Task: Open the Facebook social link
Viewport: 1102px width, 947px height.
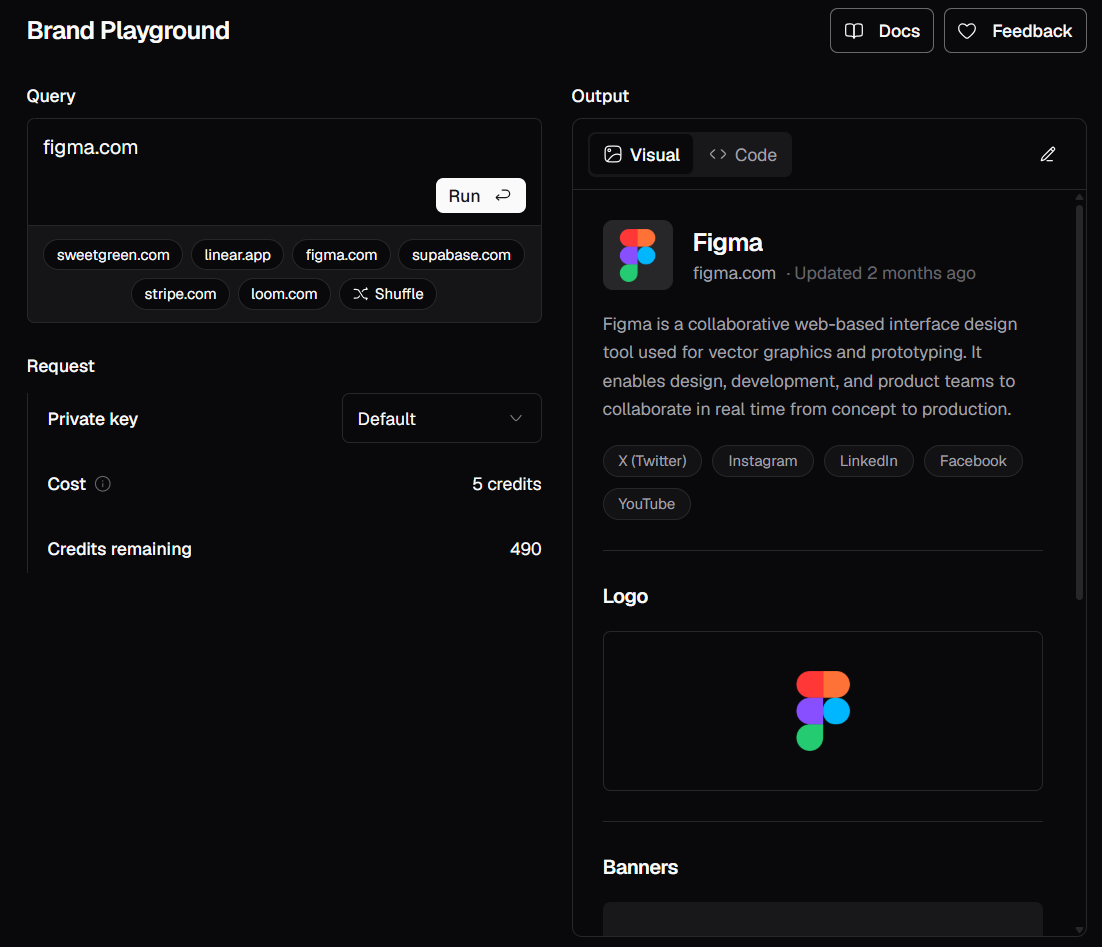Action: point(973,461)
